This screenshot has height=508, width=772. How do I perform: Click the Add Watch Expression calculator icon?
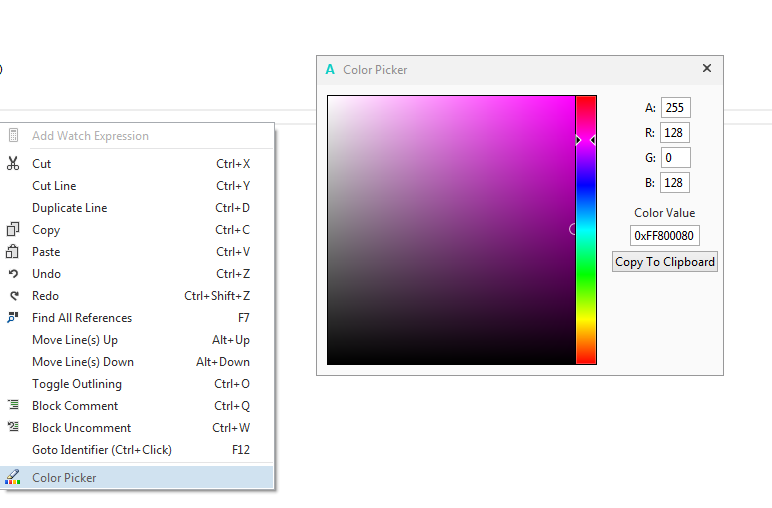tap(13, 135)
